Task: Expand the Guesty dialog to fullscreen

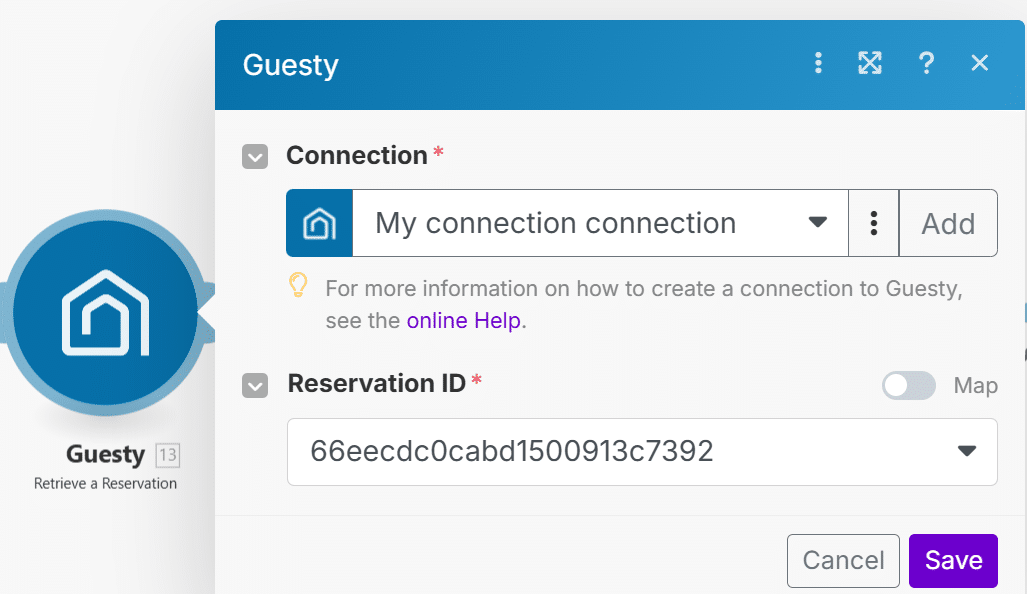Action: pyautogui.click(x=870, y=64)
